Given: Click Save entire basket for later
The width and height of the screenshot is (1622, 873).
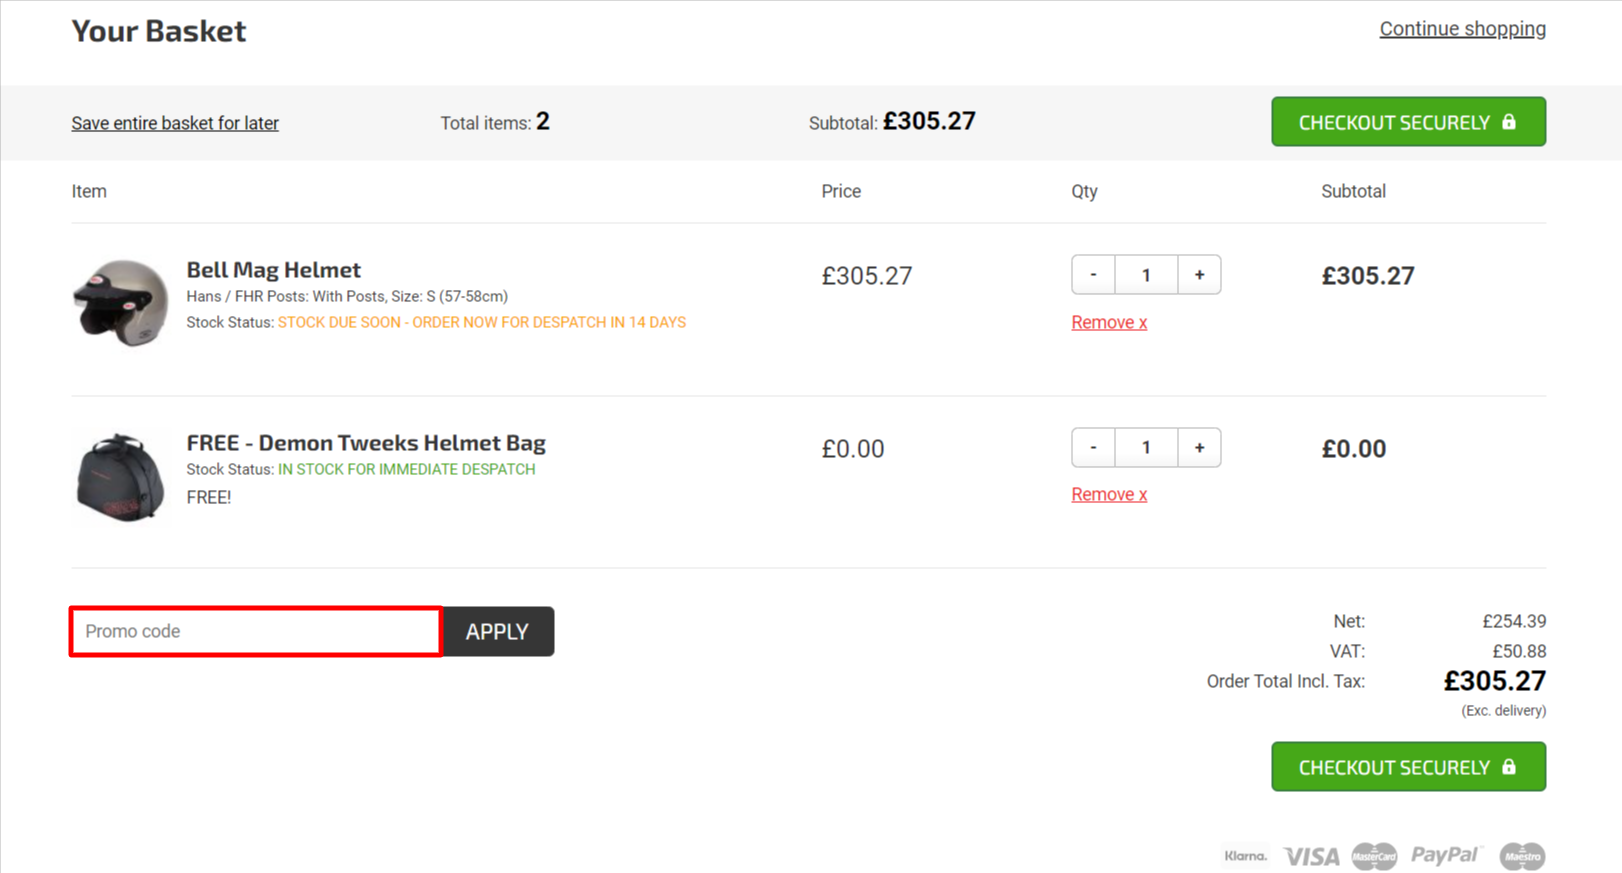Looking at the screenshot, I should point(175,123).
